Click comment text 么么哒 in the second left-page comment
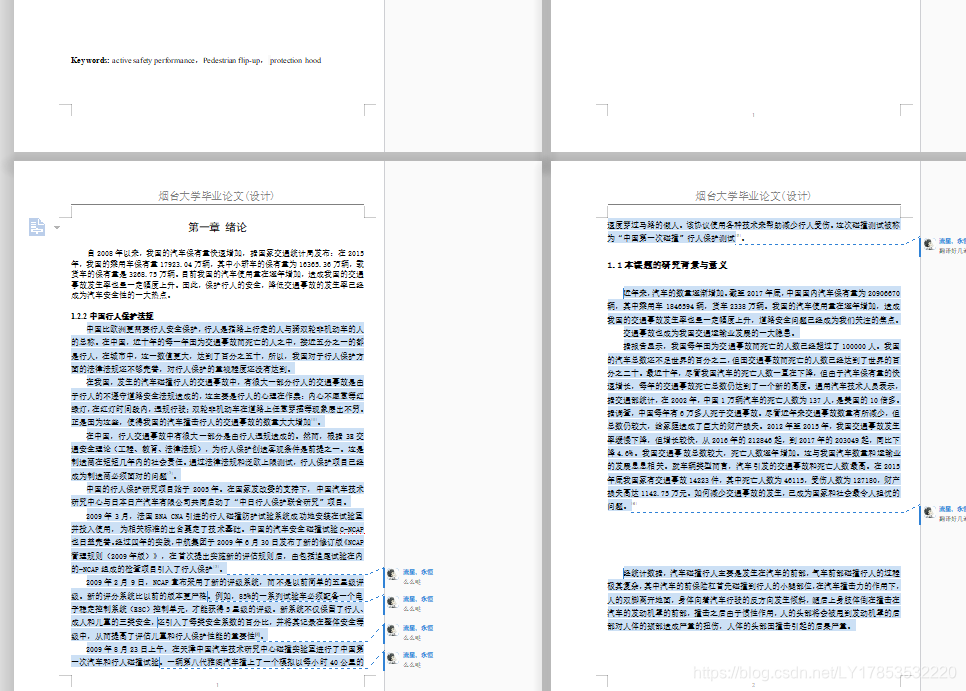Viewport: 966px width, 691px height. point(412,608)
